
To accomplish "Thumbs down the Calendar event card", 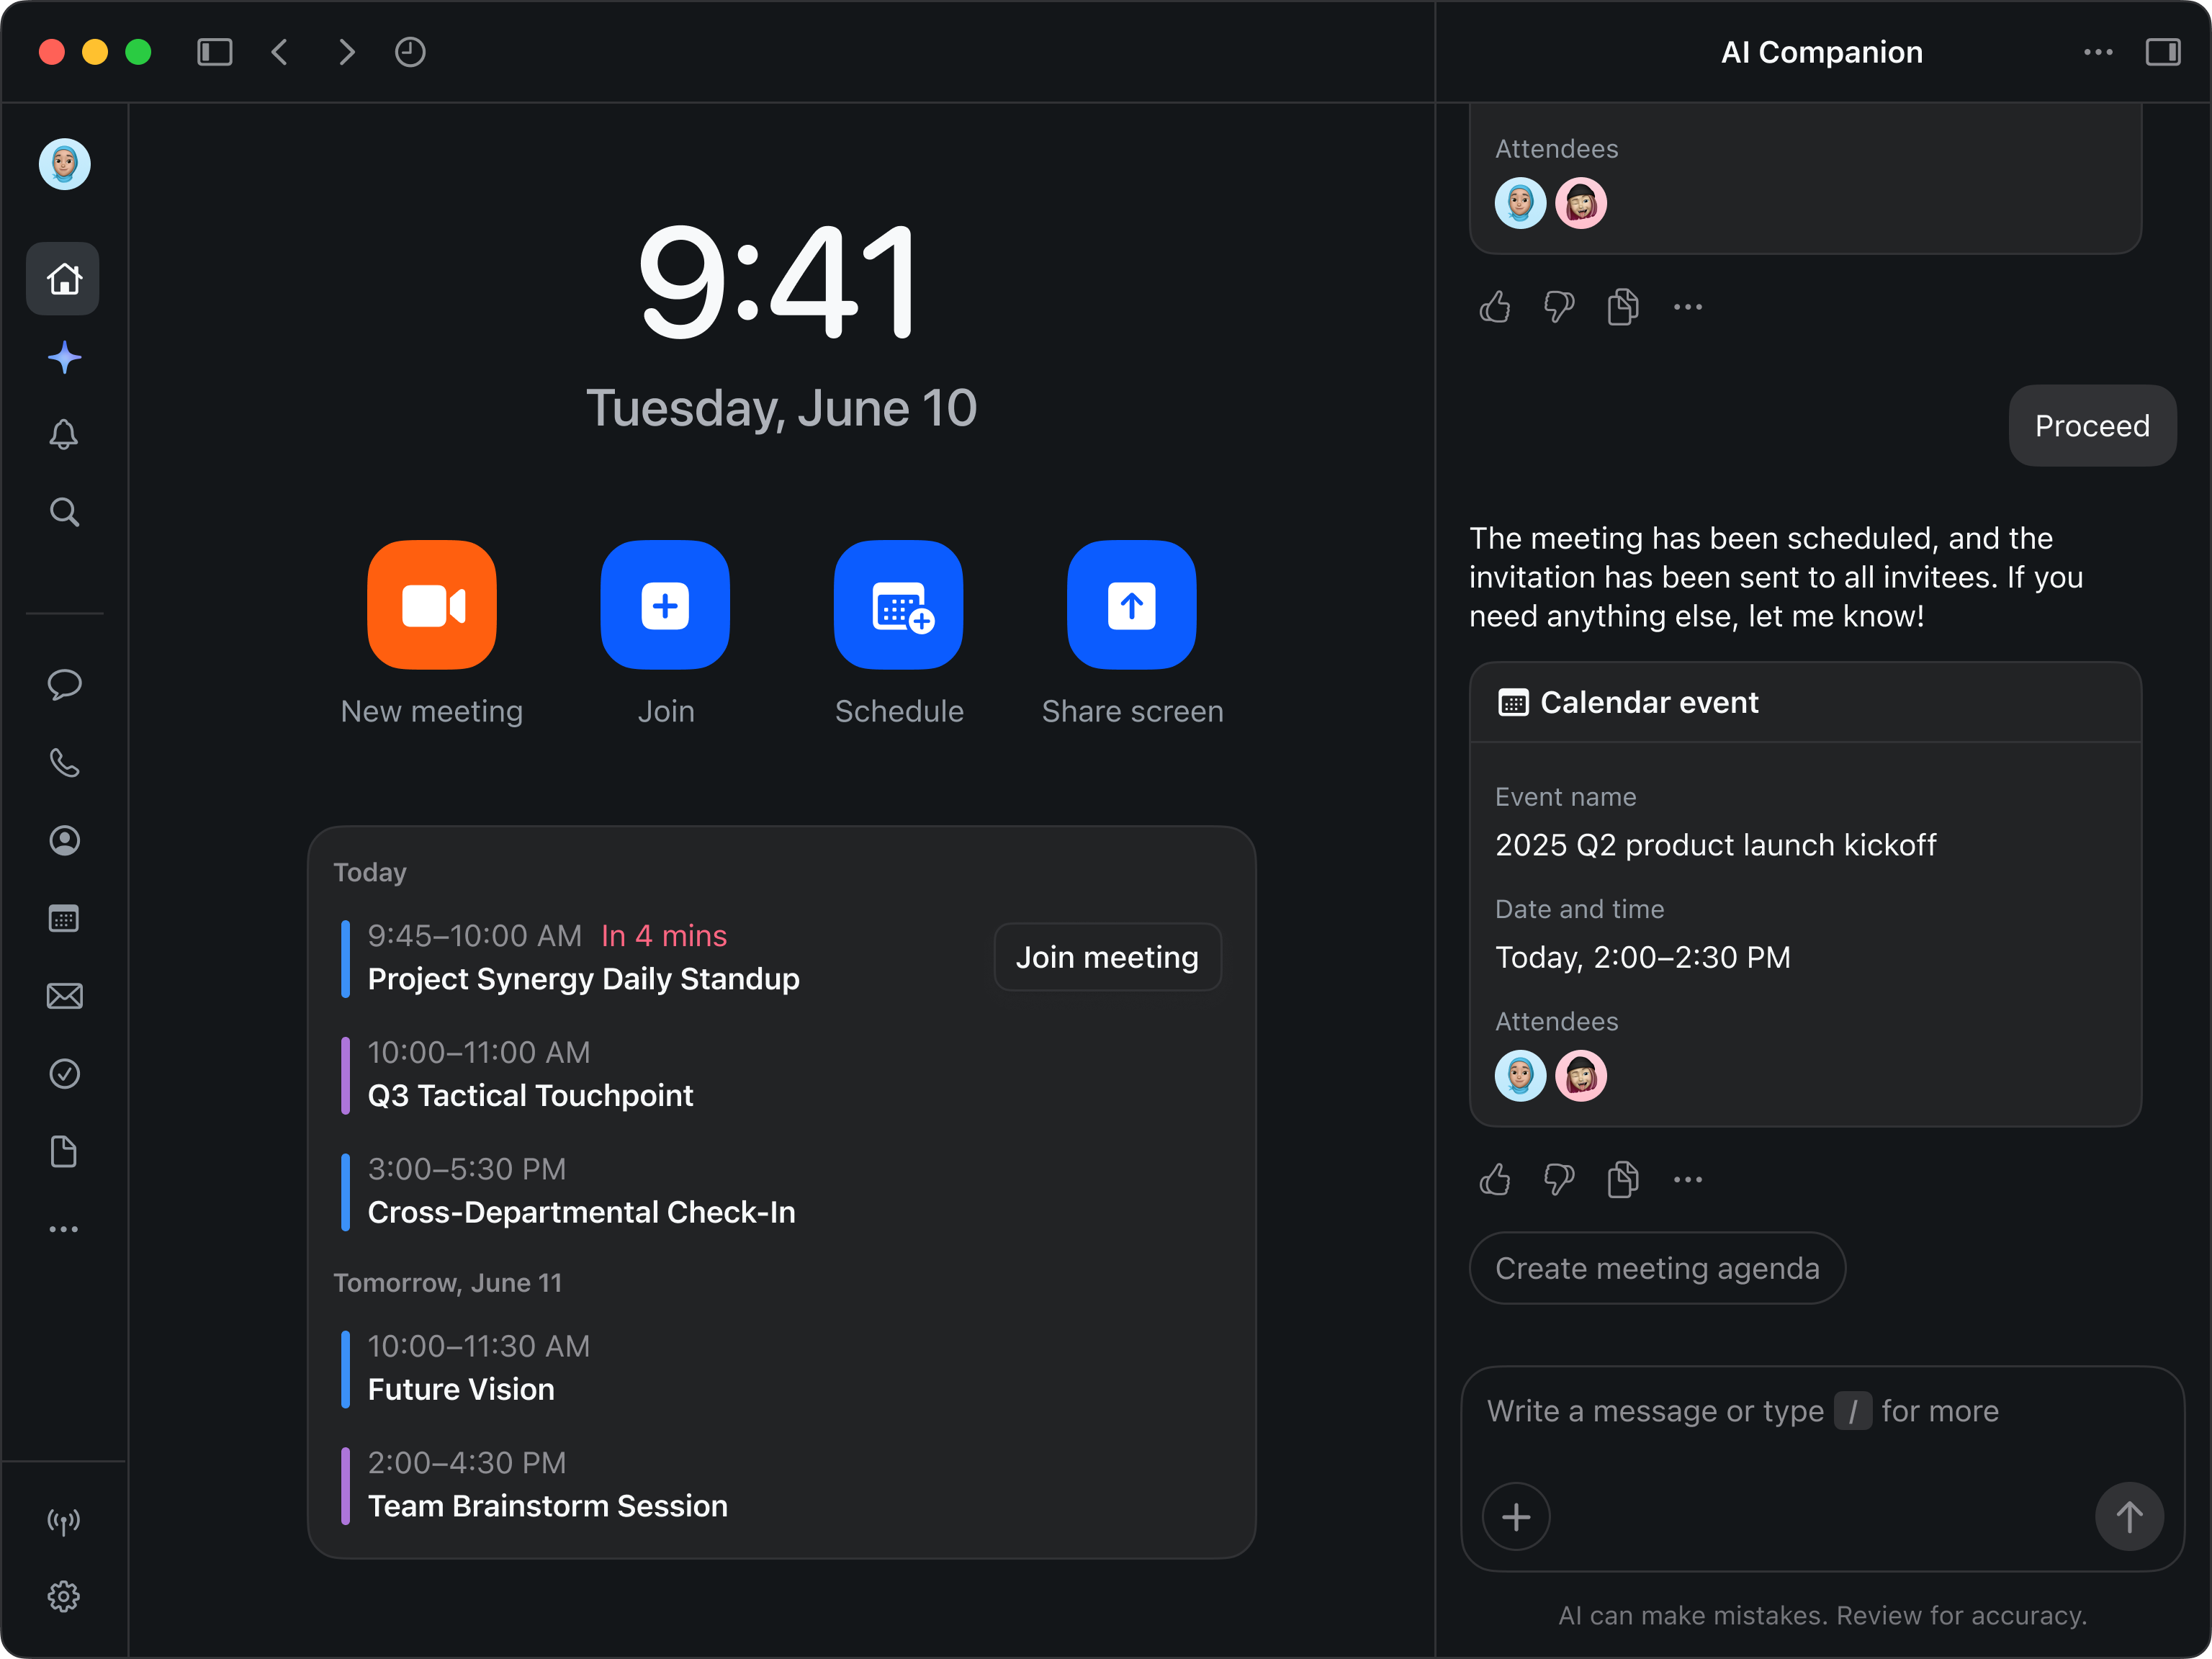I will tap(1557, 1179).
